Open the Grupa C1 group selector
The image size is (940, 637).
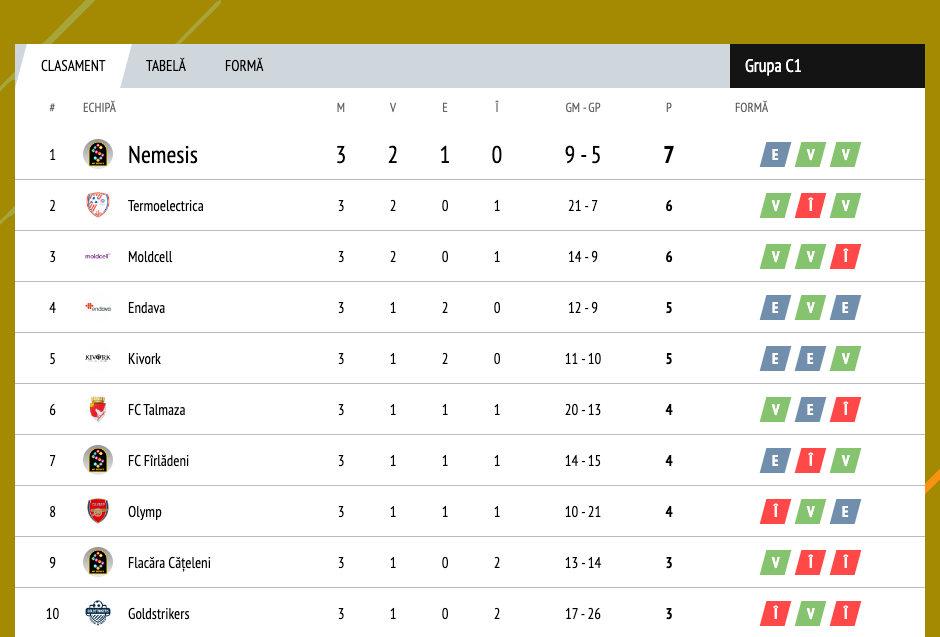826,66
